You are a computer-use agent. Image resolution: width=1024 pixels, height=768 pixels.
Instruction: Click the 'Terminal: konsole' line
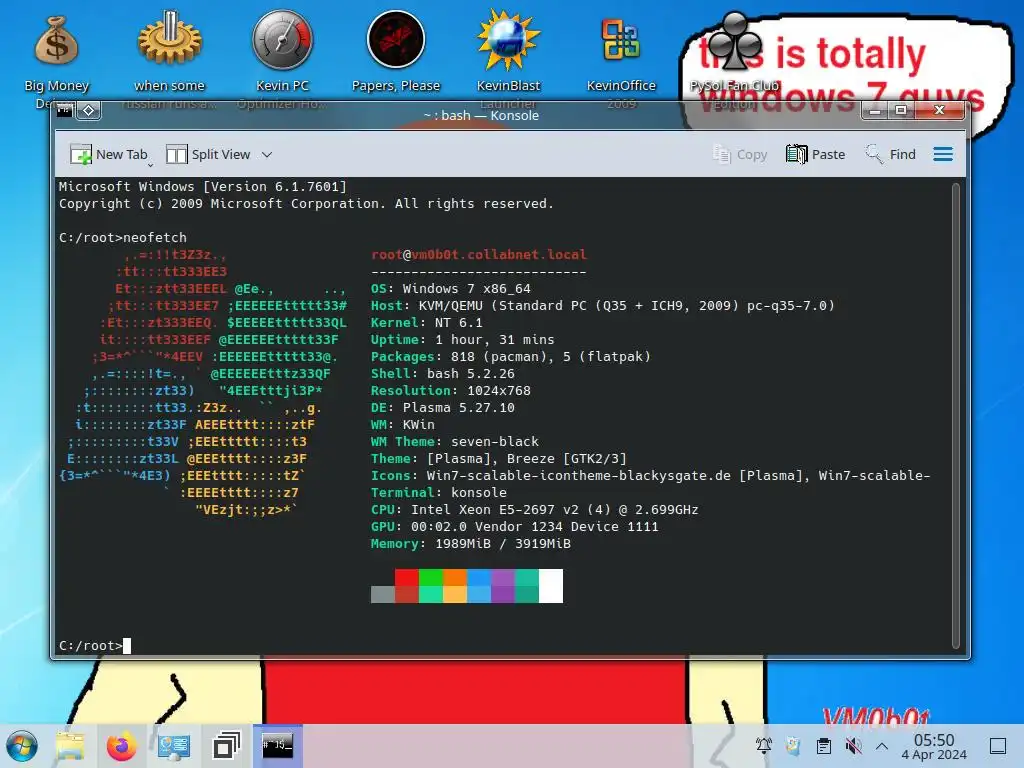click(x=438, y=492)
